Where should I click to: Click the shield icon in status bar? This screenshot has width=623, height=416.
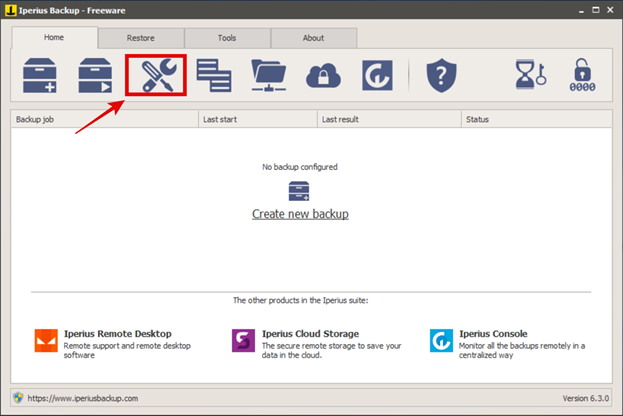(18, 398)
